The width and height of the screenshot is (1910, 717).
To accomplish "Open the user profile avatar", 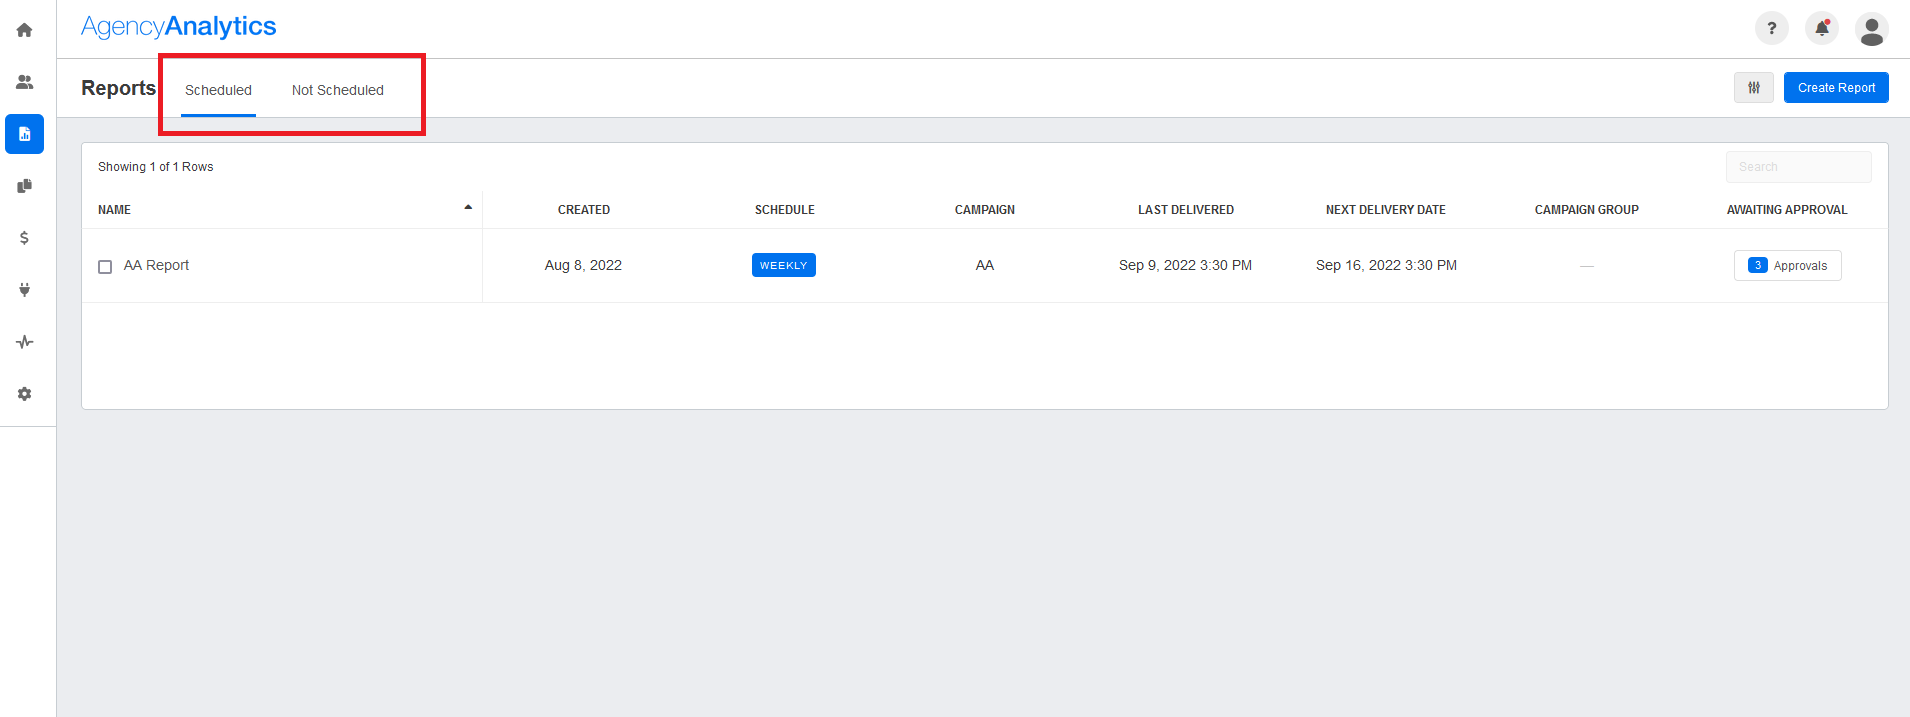I will (x=1872, y=29).
